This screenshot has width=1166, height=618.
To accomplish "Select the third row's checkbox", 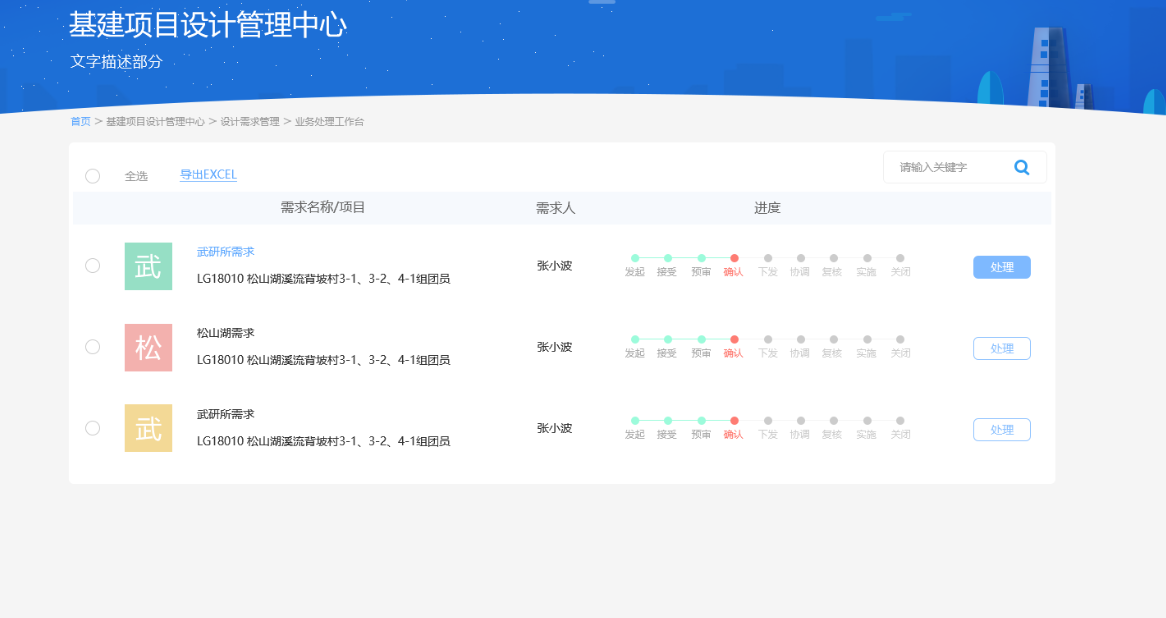I will pyautogui.click(x=93, y=427).
